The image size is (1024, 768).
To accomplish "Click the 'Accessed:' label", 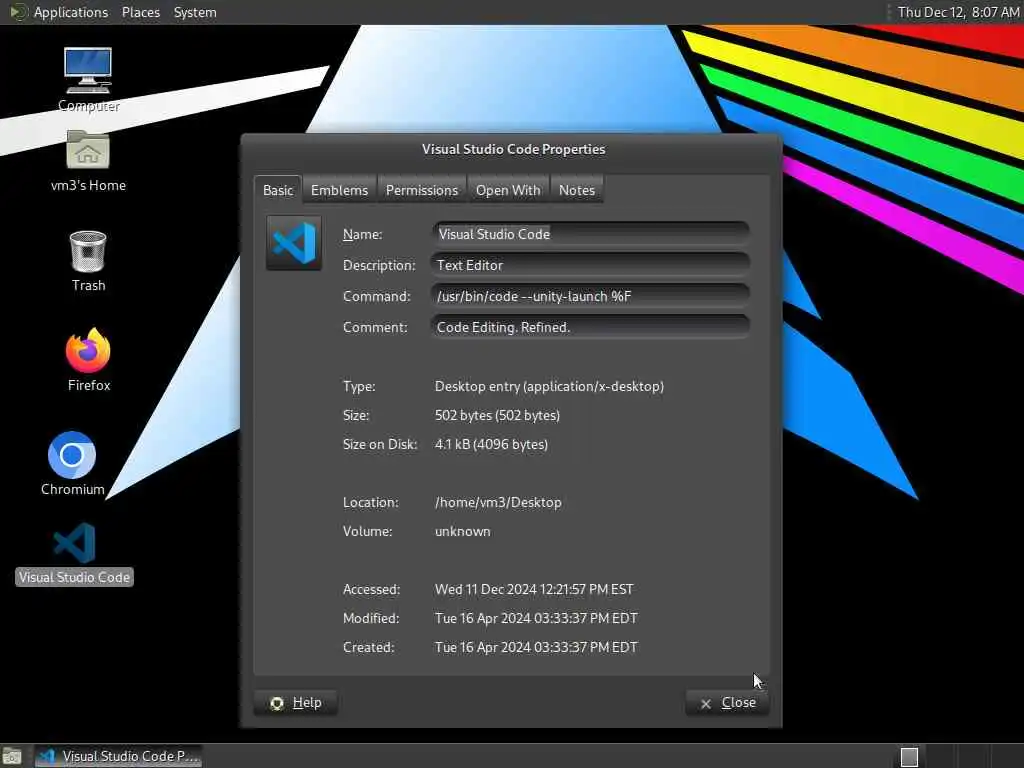I will coord(371,589).
